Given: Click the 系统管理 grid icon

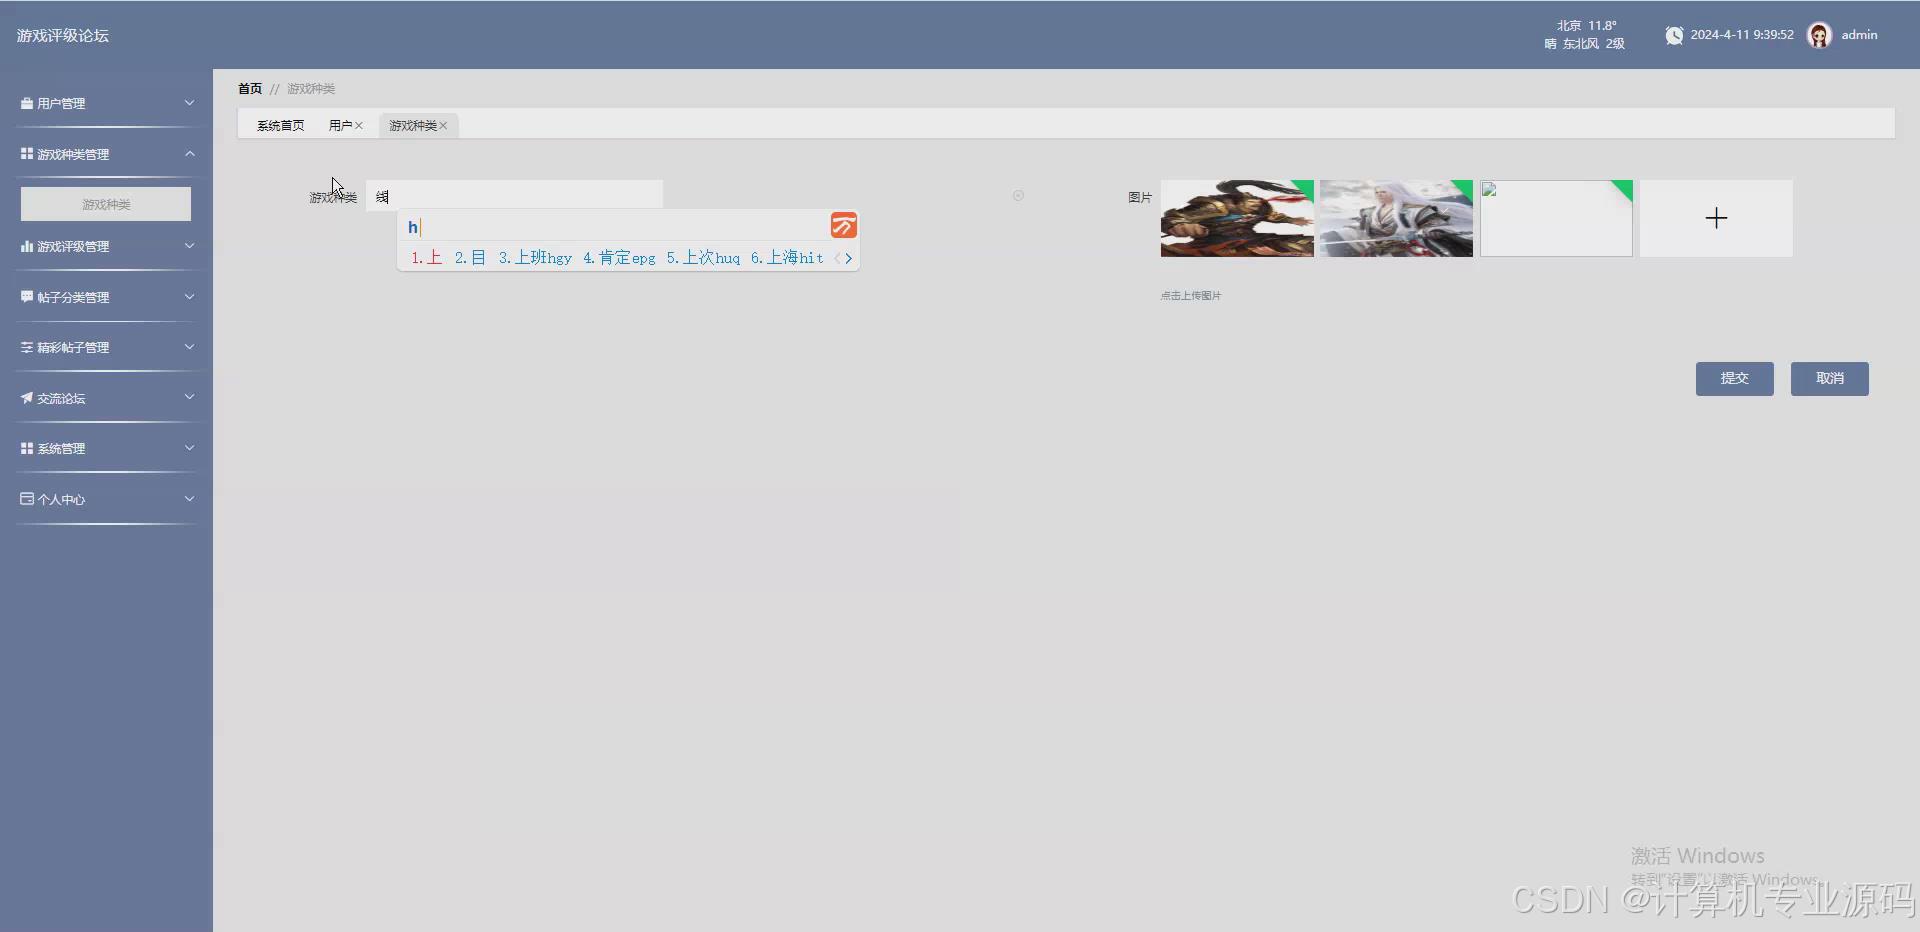Looking at the screenshot, I should [27, 448].
